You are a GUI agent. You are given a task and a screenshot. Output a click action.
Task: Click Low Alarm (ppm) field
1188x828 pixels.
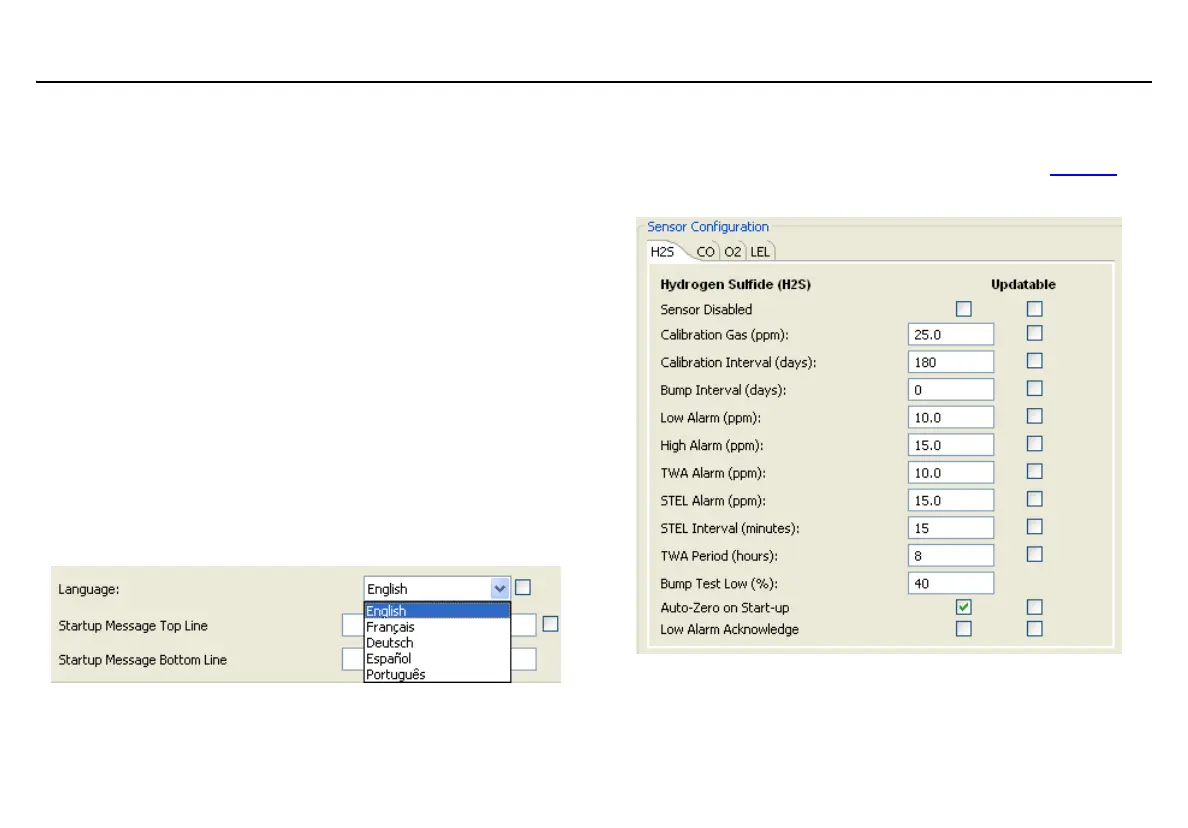point(951,417)
